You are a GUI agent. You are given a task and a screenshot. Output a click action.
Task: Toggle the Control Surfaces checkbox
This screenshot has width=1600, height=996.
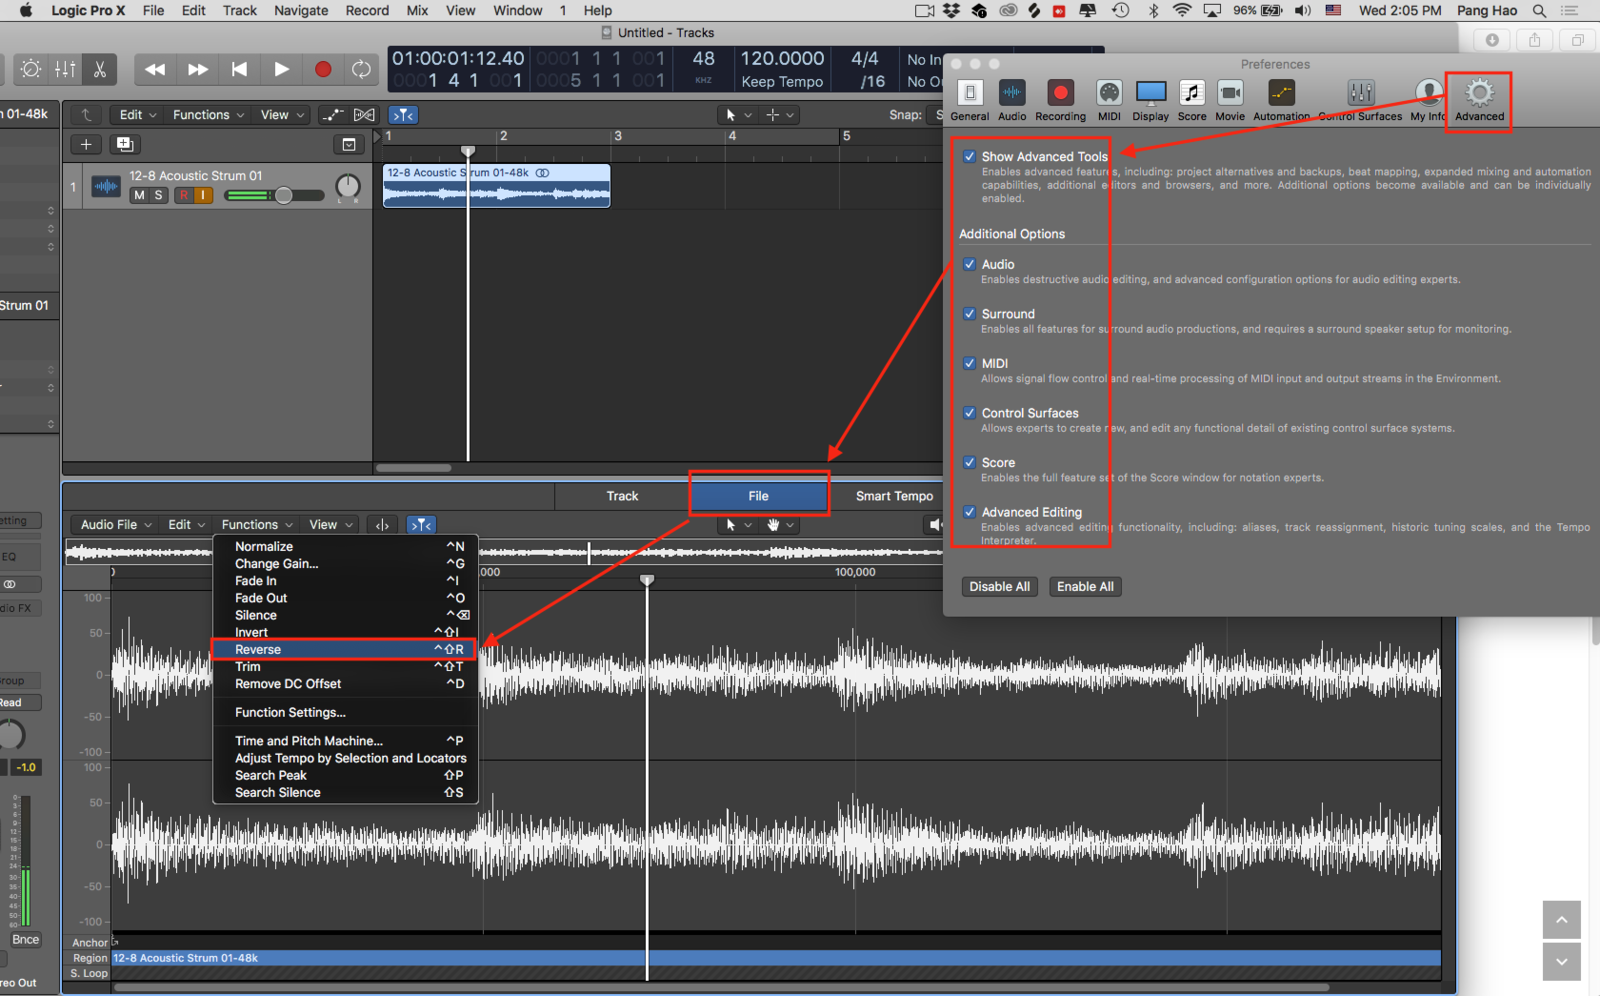tap(969, 413)
